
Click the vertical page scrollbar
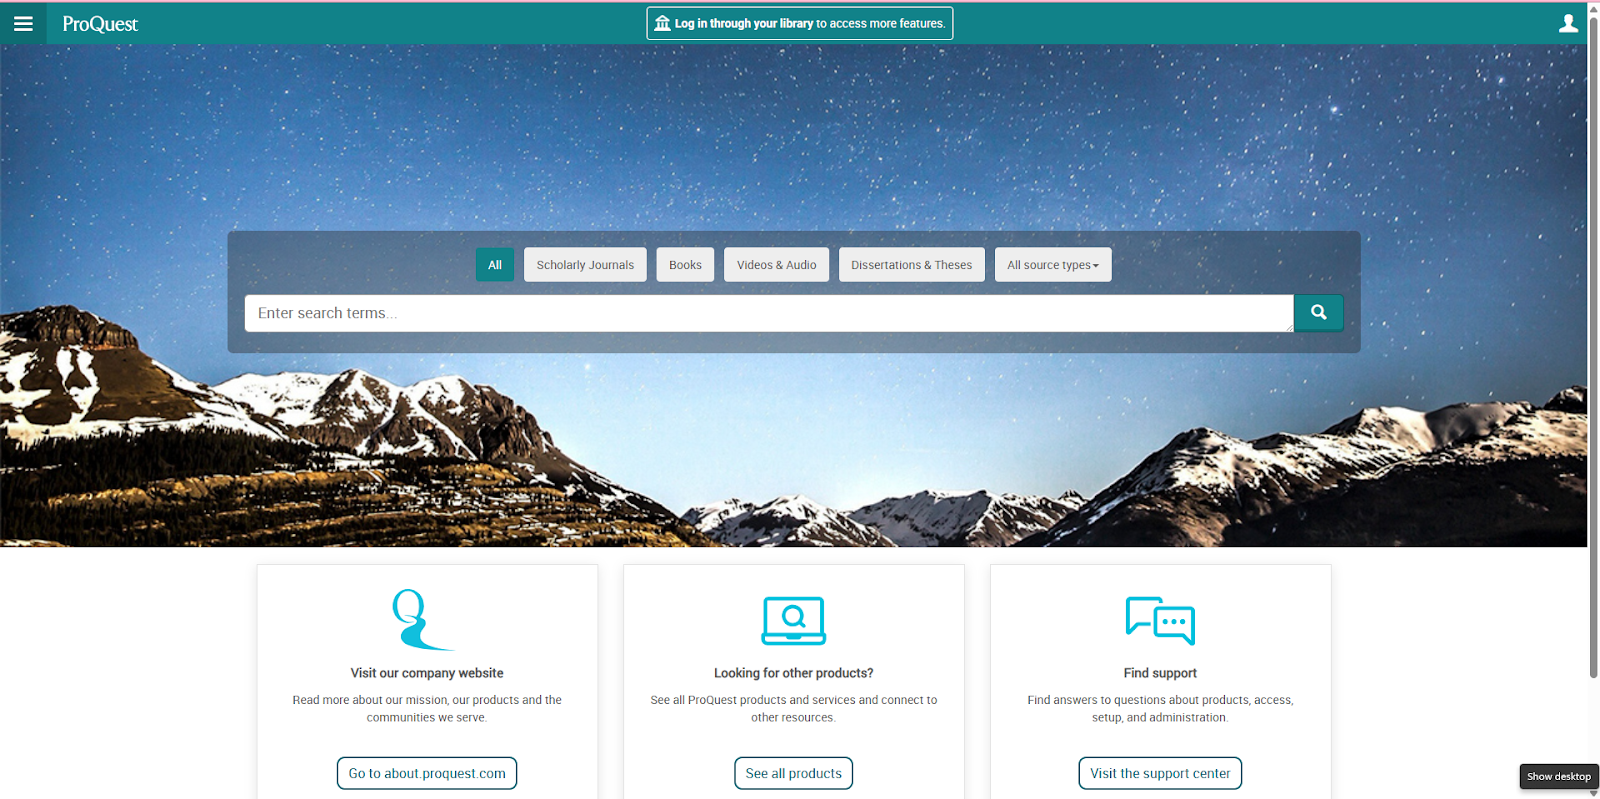point(1593,346)
